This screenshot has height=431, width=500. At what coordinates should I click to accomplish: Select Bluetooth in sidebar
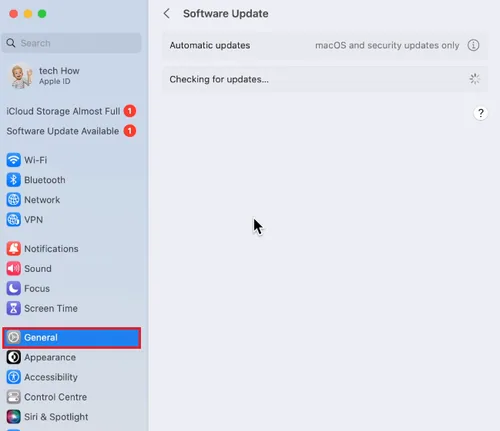tap(71, 180)
